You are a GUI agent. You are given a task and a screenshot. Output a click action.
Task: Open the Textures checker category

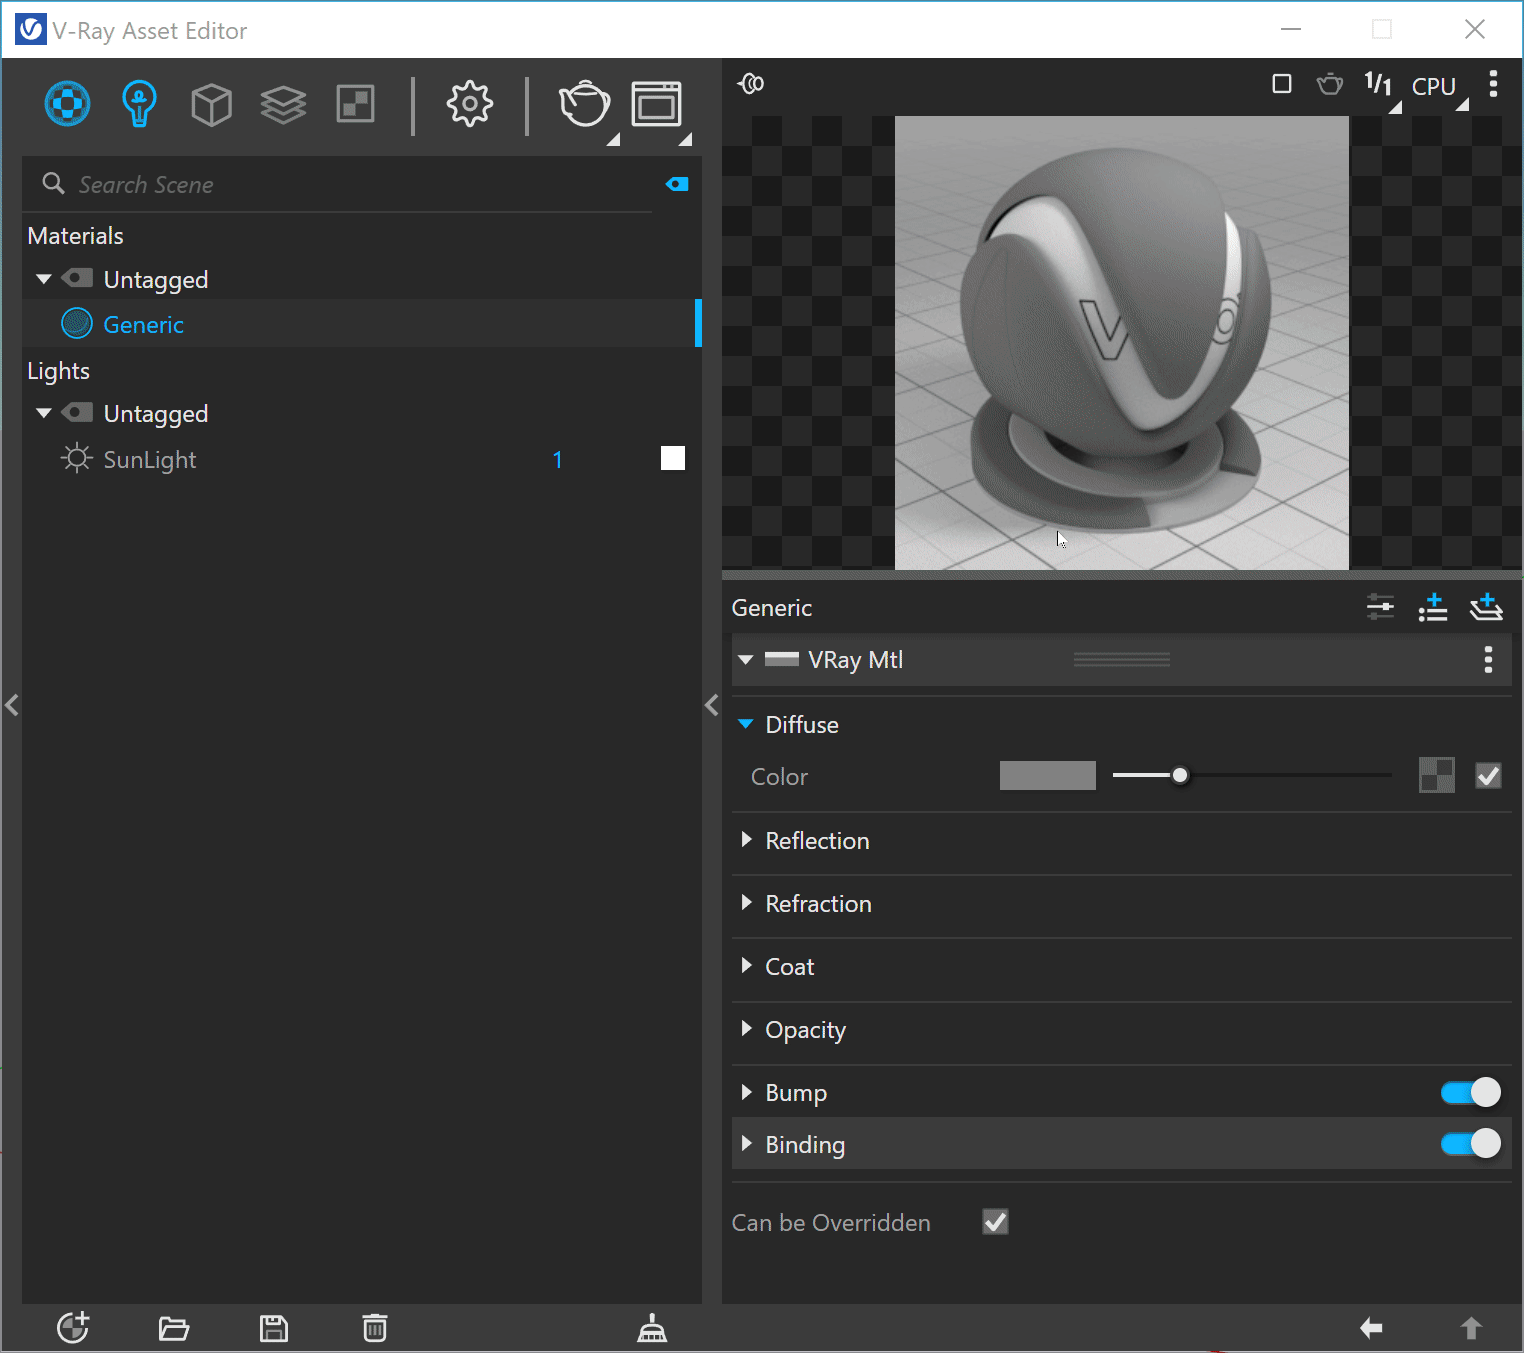[356, 104]
